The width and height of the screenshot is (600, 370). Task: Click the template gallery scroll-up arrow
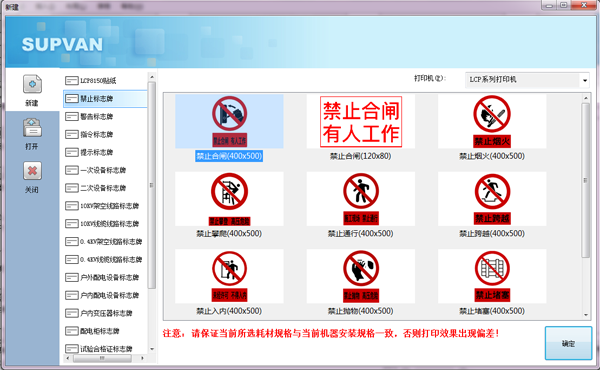pos(586,98)
